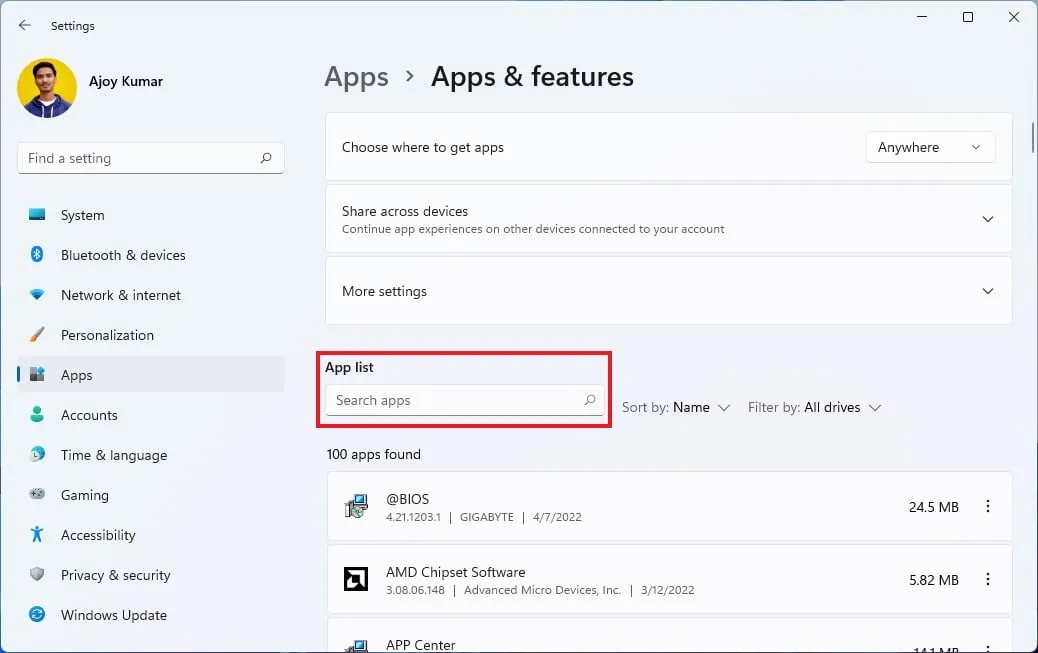The width and height of the screenshot is (1038, 653).
Task: Click the Personalization paintbrush icon
Action: tap(37, 335)
